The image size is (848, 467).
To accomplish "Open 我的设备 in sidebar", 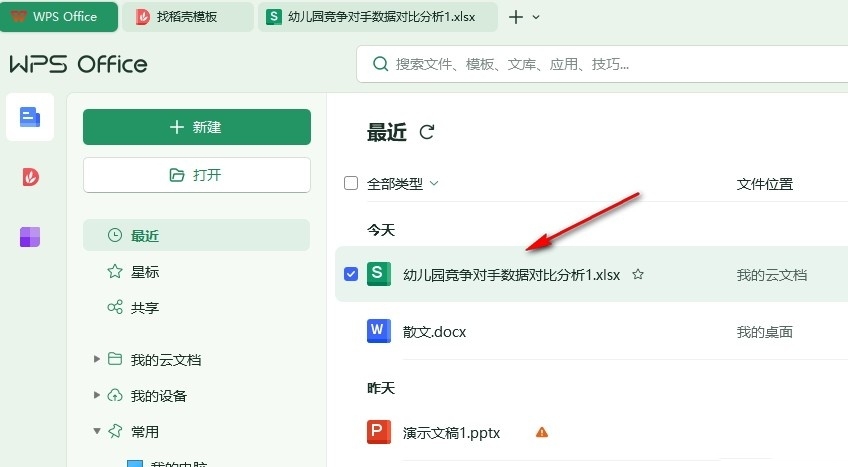I will point(158,396).
